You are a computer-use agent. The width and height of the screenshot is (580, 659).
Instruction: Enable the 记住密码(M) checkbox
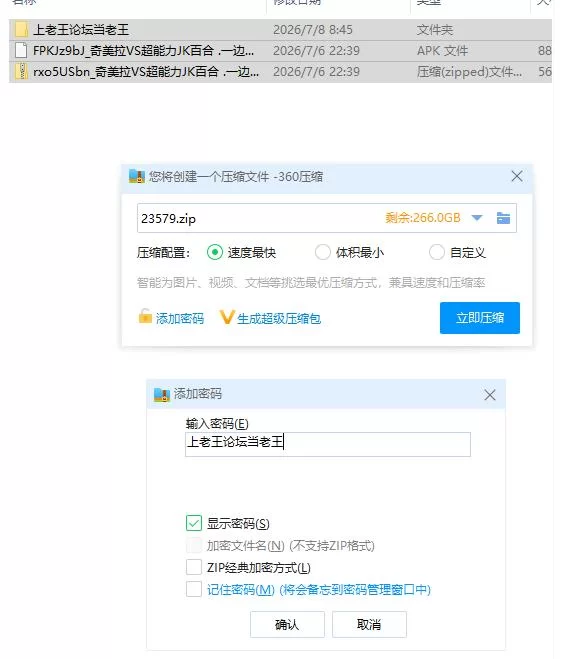pos(194,589)
